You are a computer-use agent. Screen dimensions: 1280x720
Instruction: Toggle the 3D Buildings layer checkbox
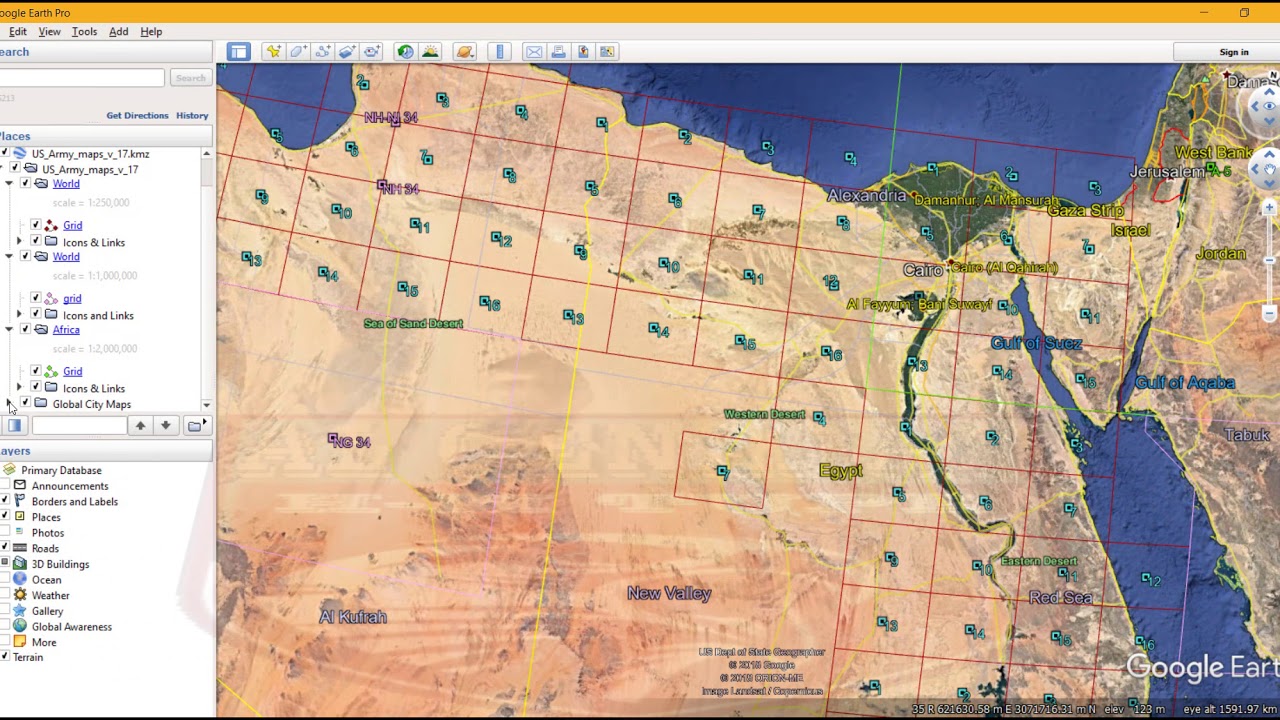point(4,564)
